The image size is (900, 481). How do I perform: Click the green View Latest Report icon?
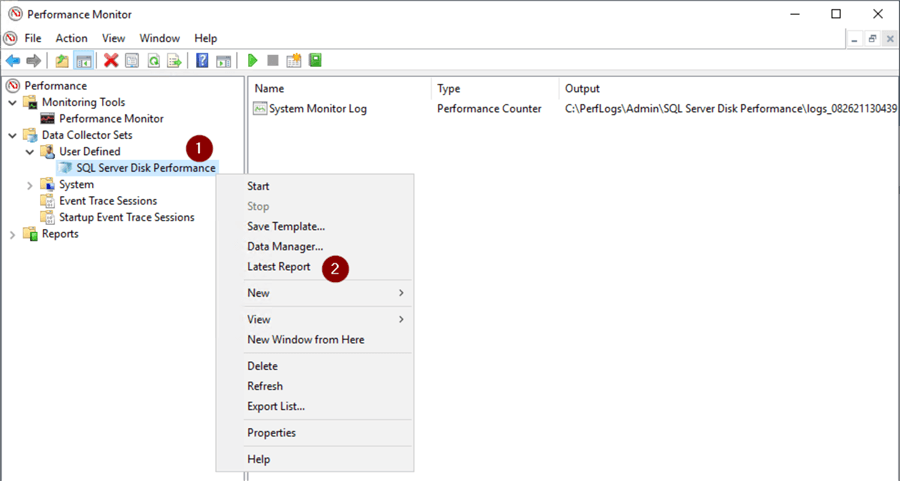click(x=315, y=61)
